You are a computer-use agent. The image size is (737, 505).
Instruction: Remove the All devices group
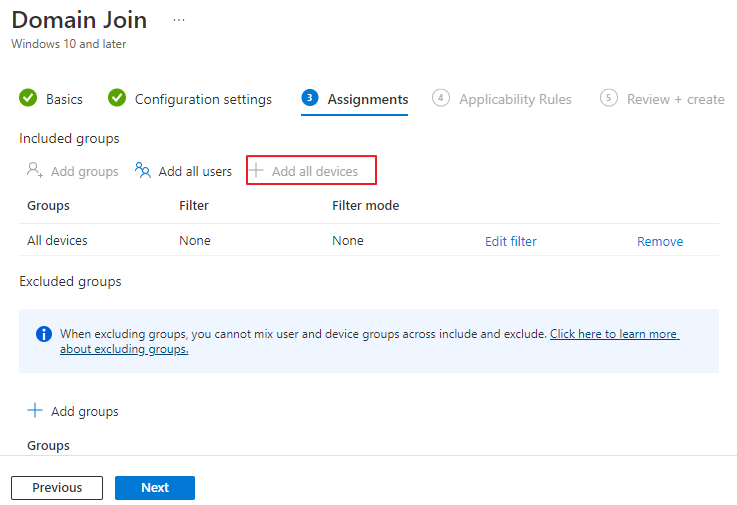pyautogui.click(x=660, y=241)
